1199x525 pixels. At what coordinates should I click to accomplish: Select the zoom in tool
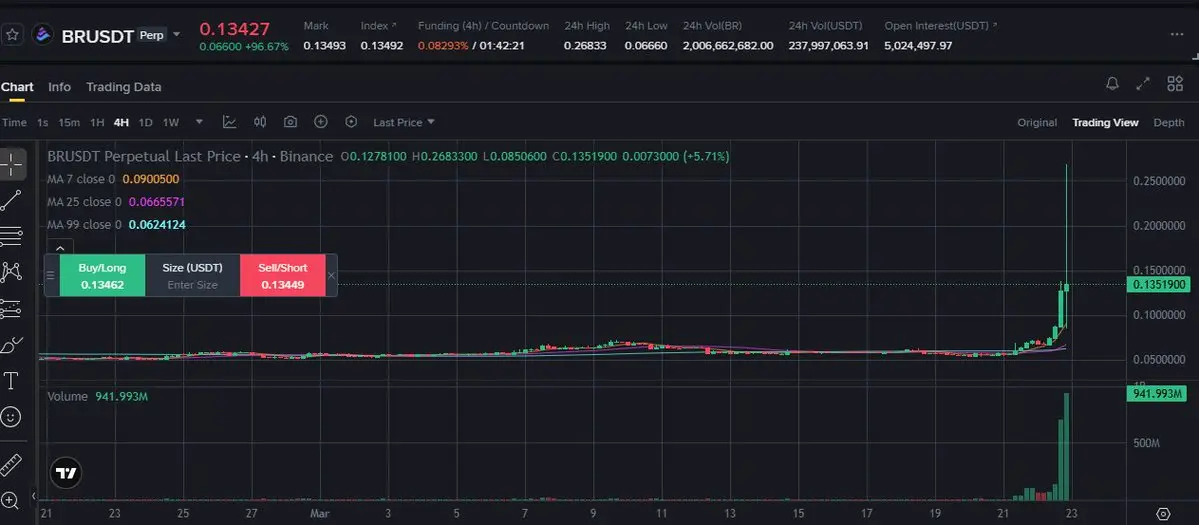tap(11, 501)
